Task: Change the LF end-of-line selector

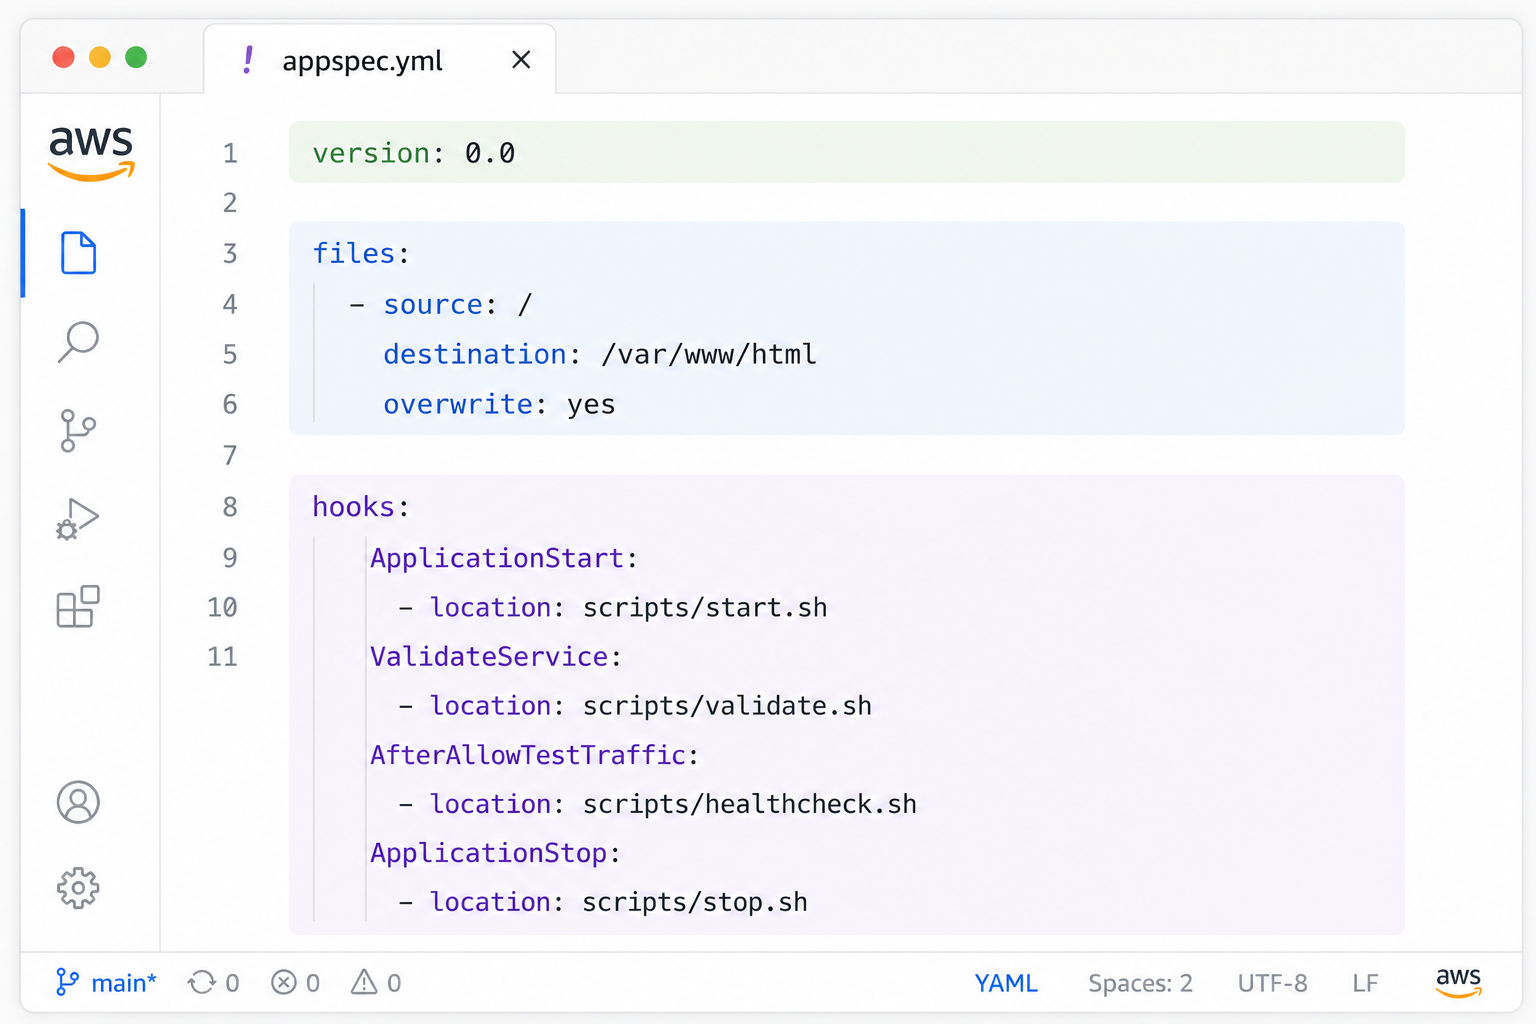Action: click(1365, 983)
